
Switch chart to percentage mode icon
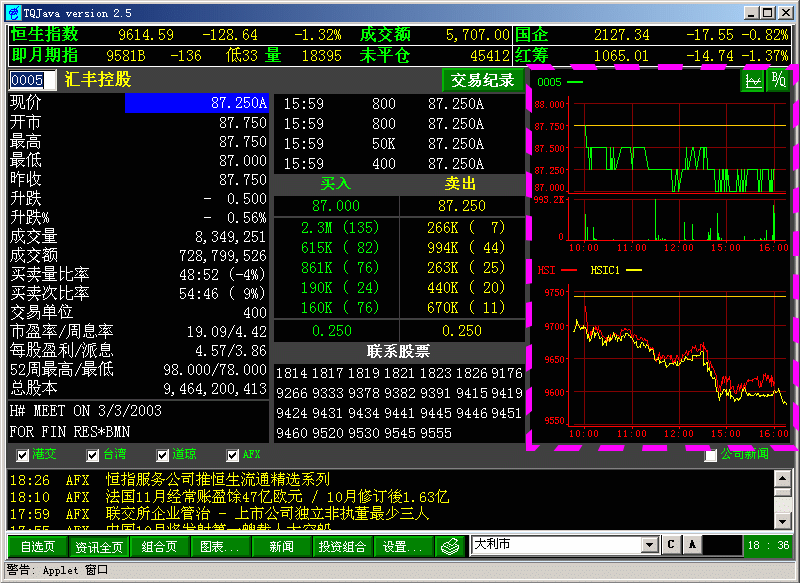coord(779,81)
